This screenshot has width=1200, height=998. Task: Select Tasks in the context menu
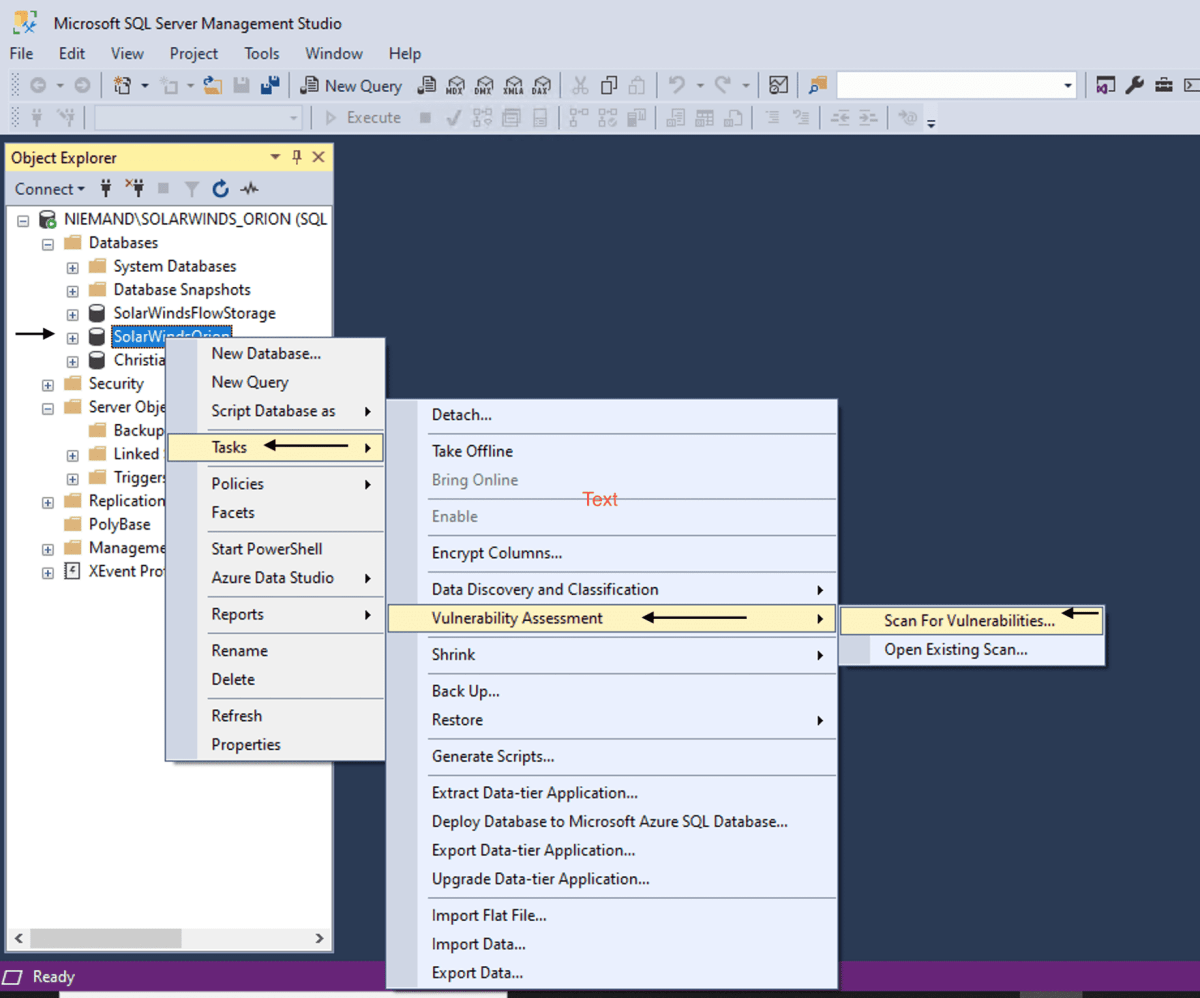click(275, 448)
